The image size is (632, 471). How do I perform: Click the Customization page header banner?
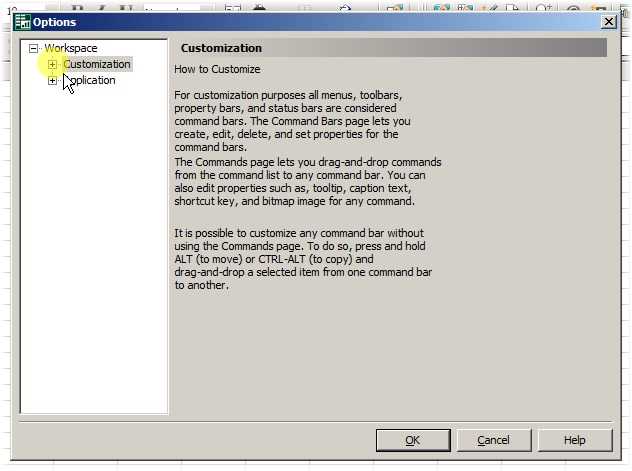[390, 48]
